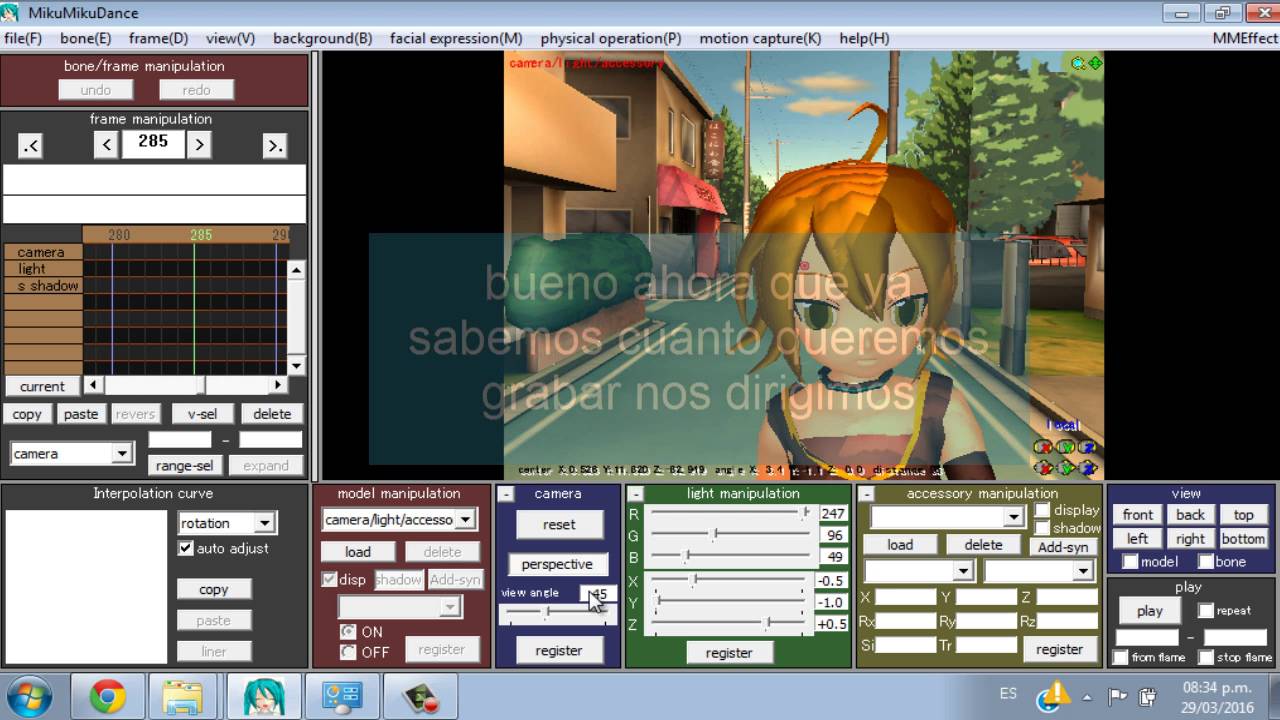Click the green viewport move arrows icon
This screenshot has height=720, width=1280.
tap(1095, 63)
